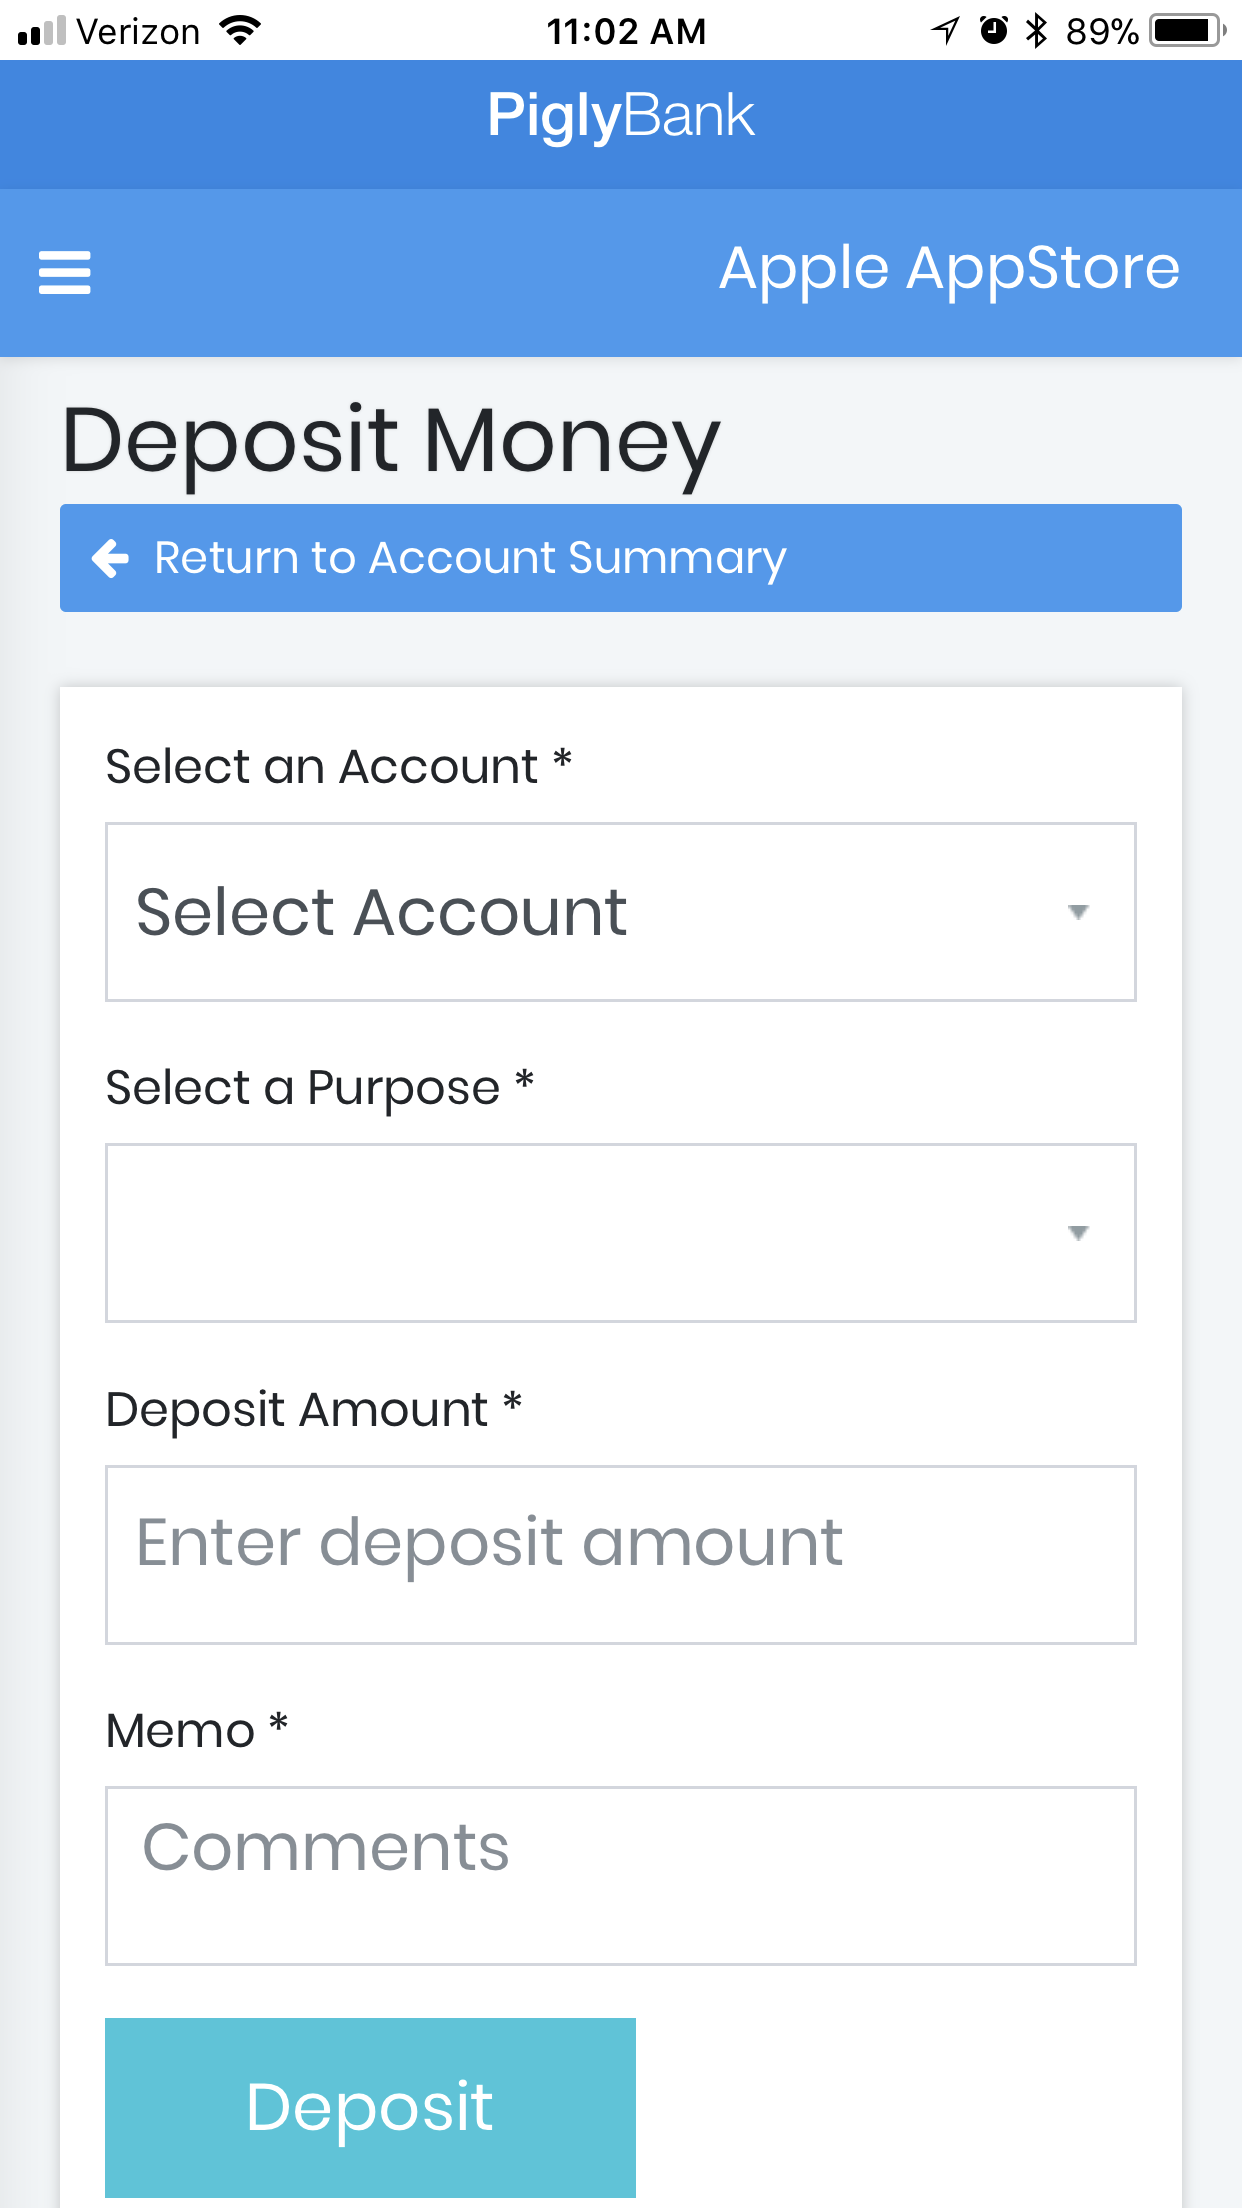Open the hamburger menu icon
The image size is (1242, 2208).
pyautogui.click(x=65, y=272)
